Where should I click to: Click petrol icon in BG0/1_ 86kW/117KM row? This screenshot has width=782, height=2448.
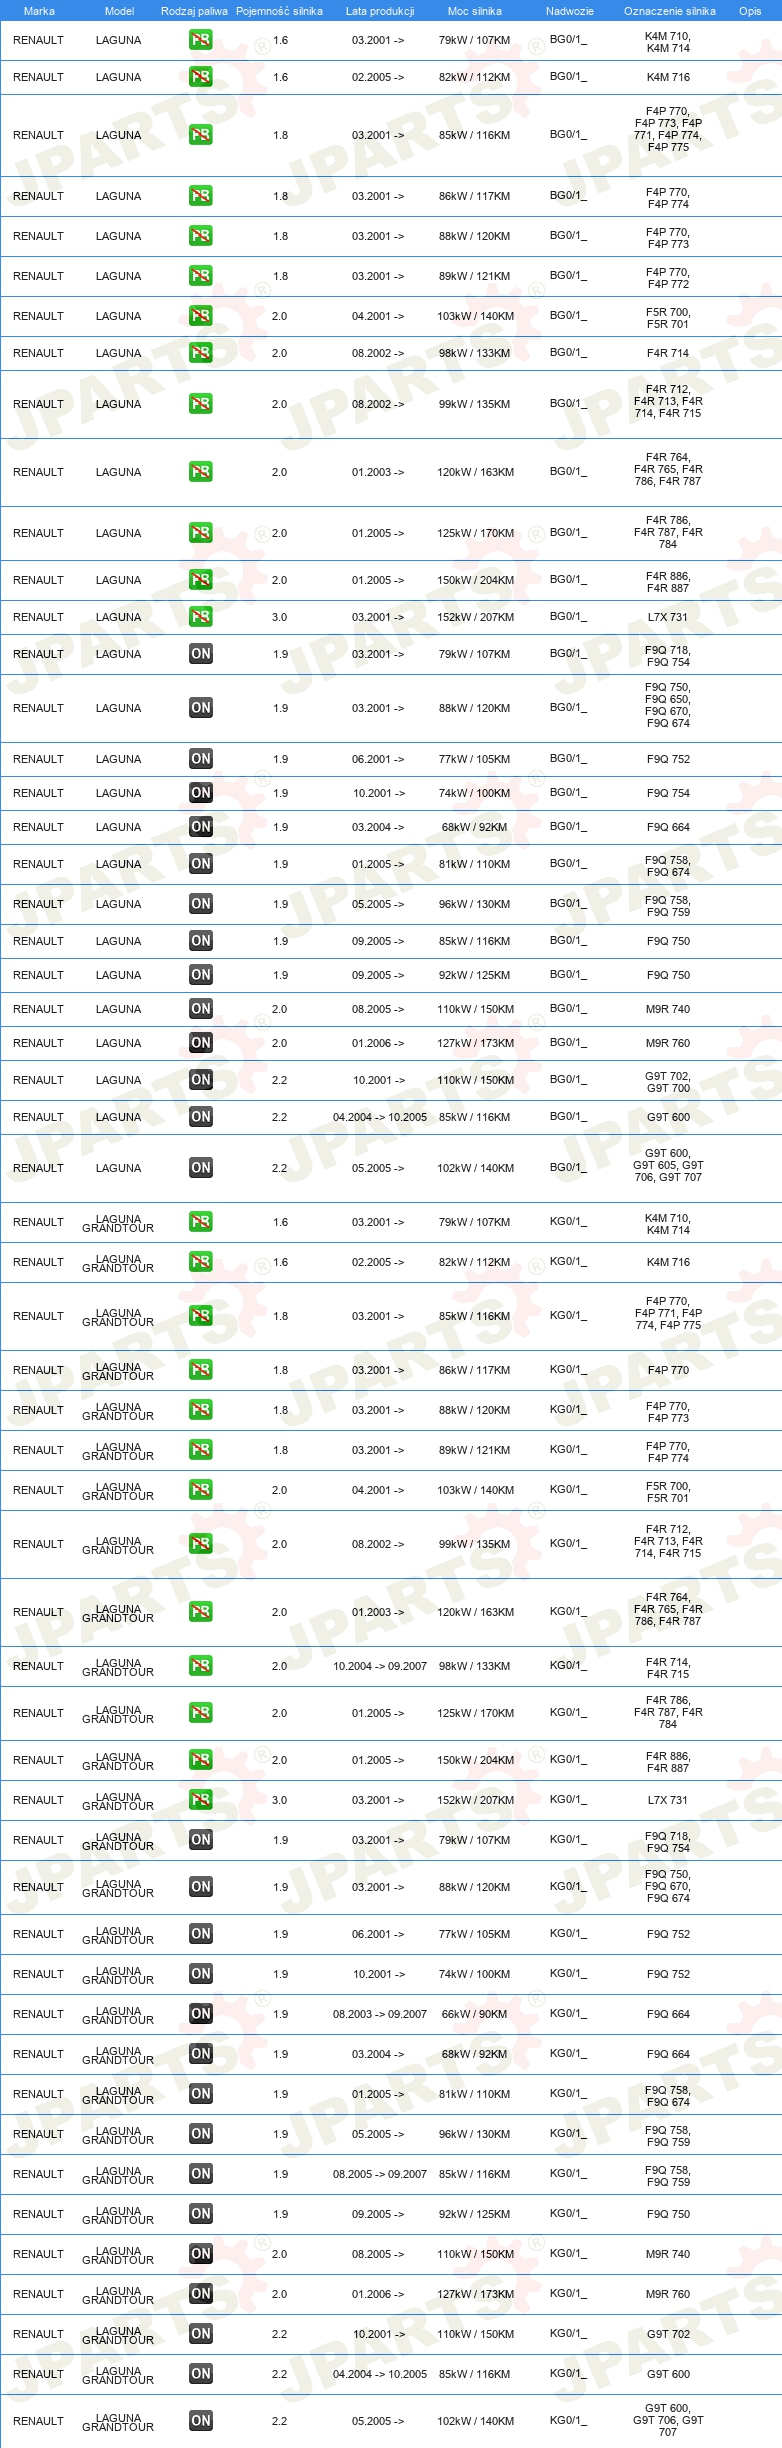pos(200,196)
